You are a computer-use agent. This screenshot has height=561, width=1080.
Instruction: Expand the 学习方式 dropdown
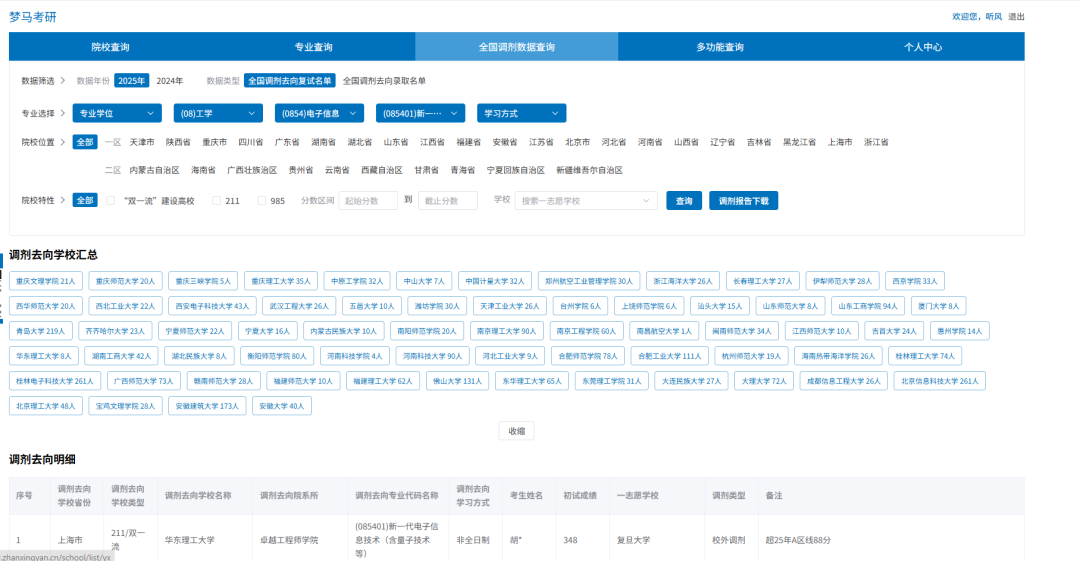tap(521, 113)
